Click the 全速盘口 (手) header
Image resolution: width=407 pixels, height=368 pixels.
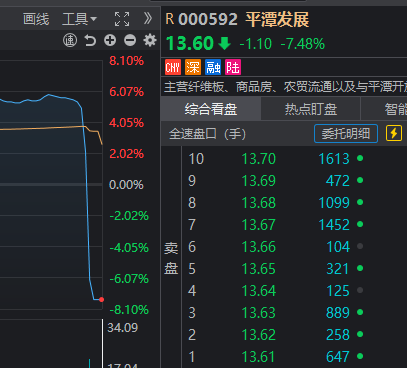[208, 134]
